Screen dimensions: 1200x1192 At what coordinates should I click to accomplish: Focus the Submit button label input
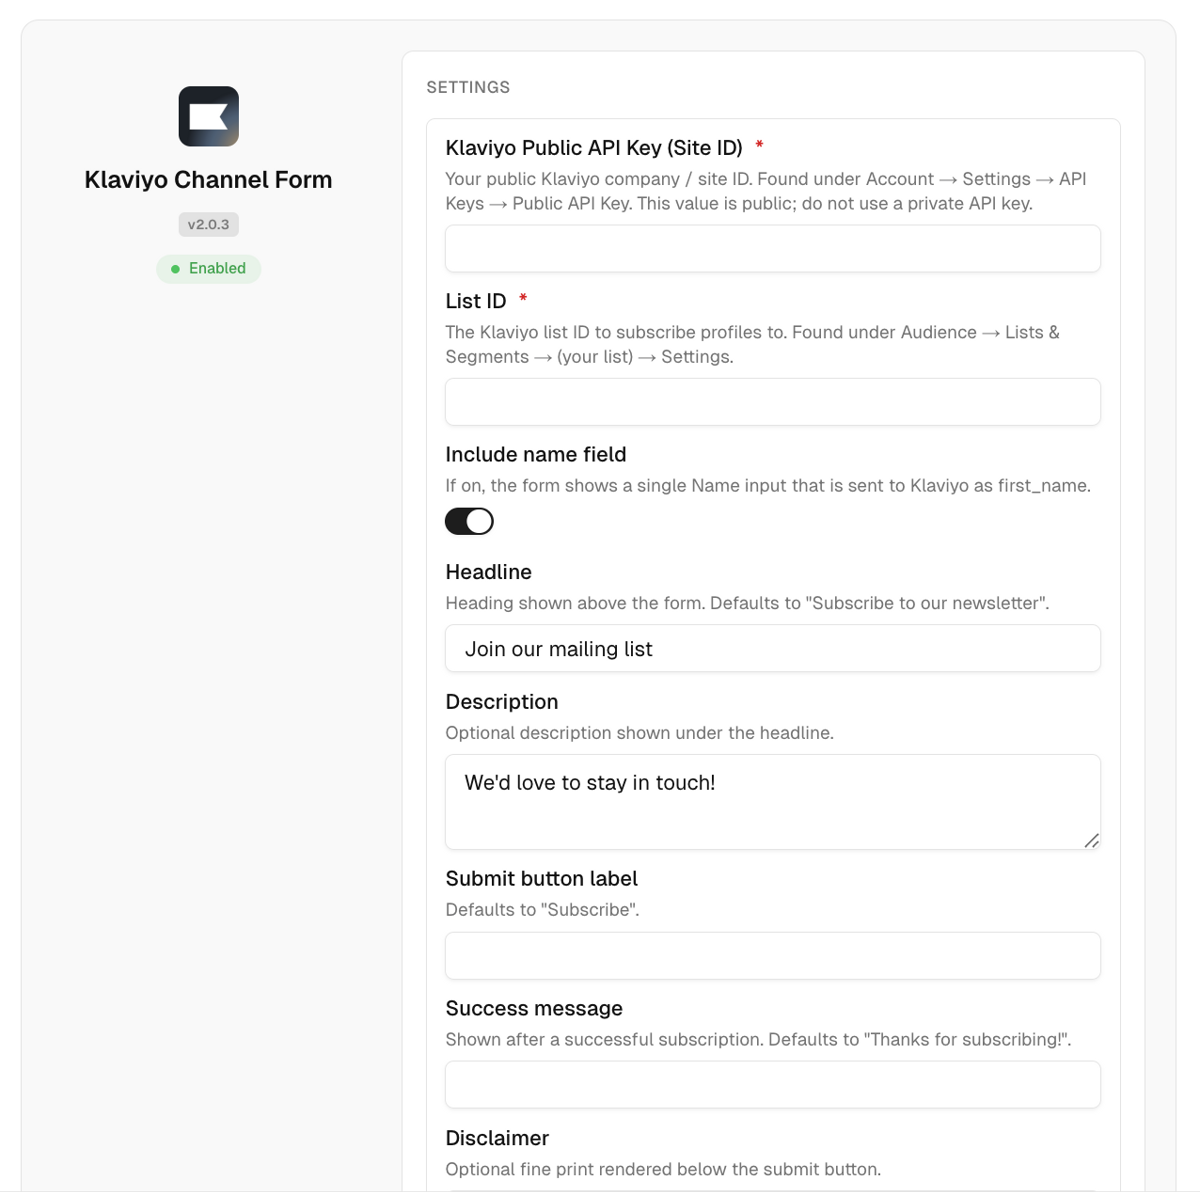[772, 956]
